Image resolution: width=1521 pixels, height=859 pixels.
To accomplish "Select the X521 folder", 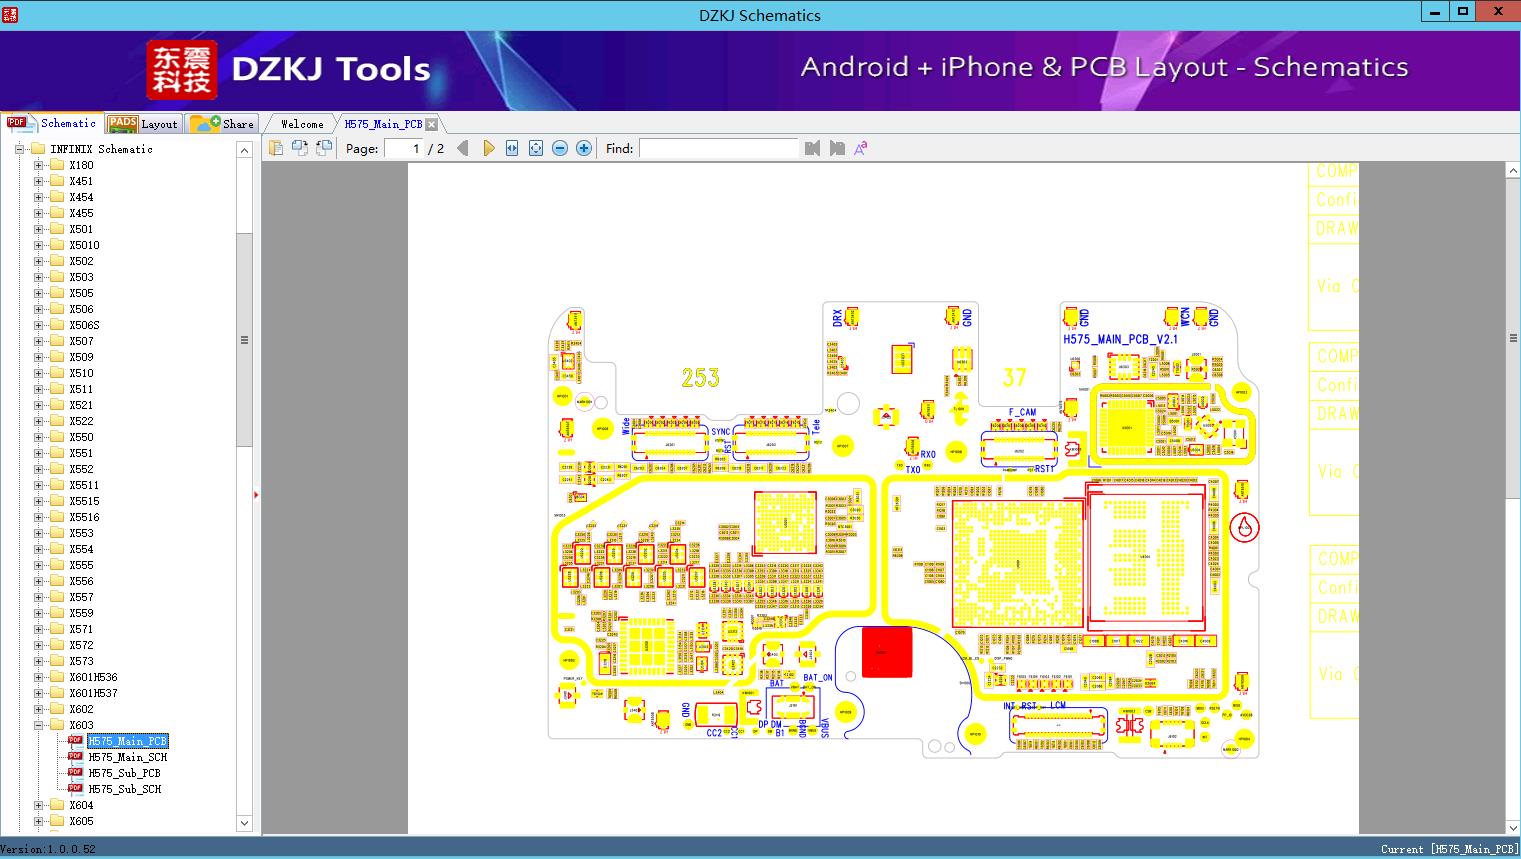I will click(x=81, y=405).
